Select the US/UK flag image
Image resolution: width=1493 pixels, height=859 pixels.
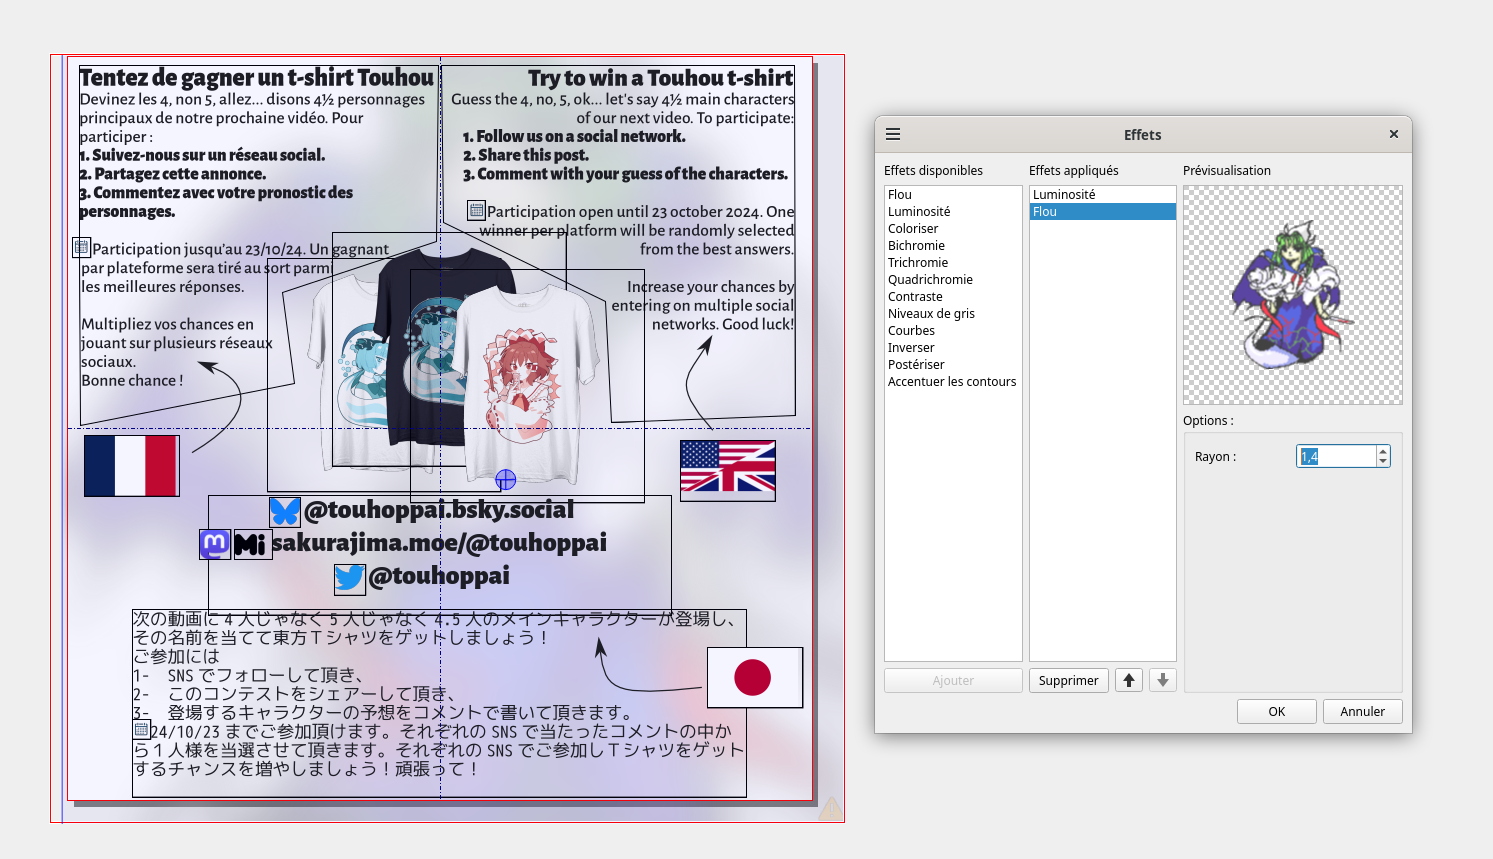[727, 468]
